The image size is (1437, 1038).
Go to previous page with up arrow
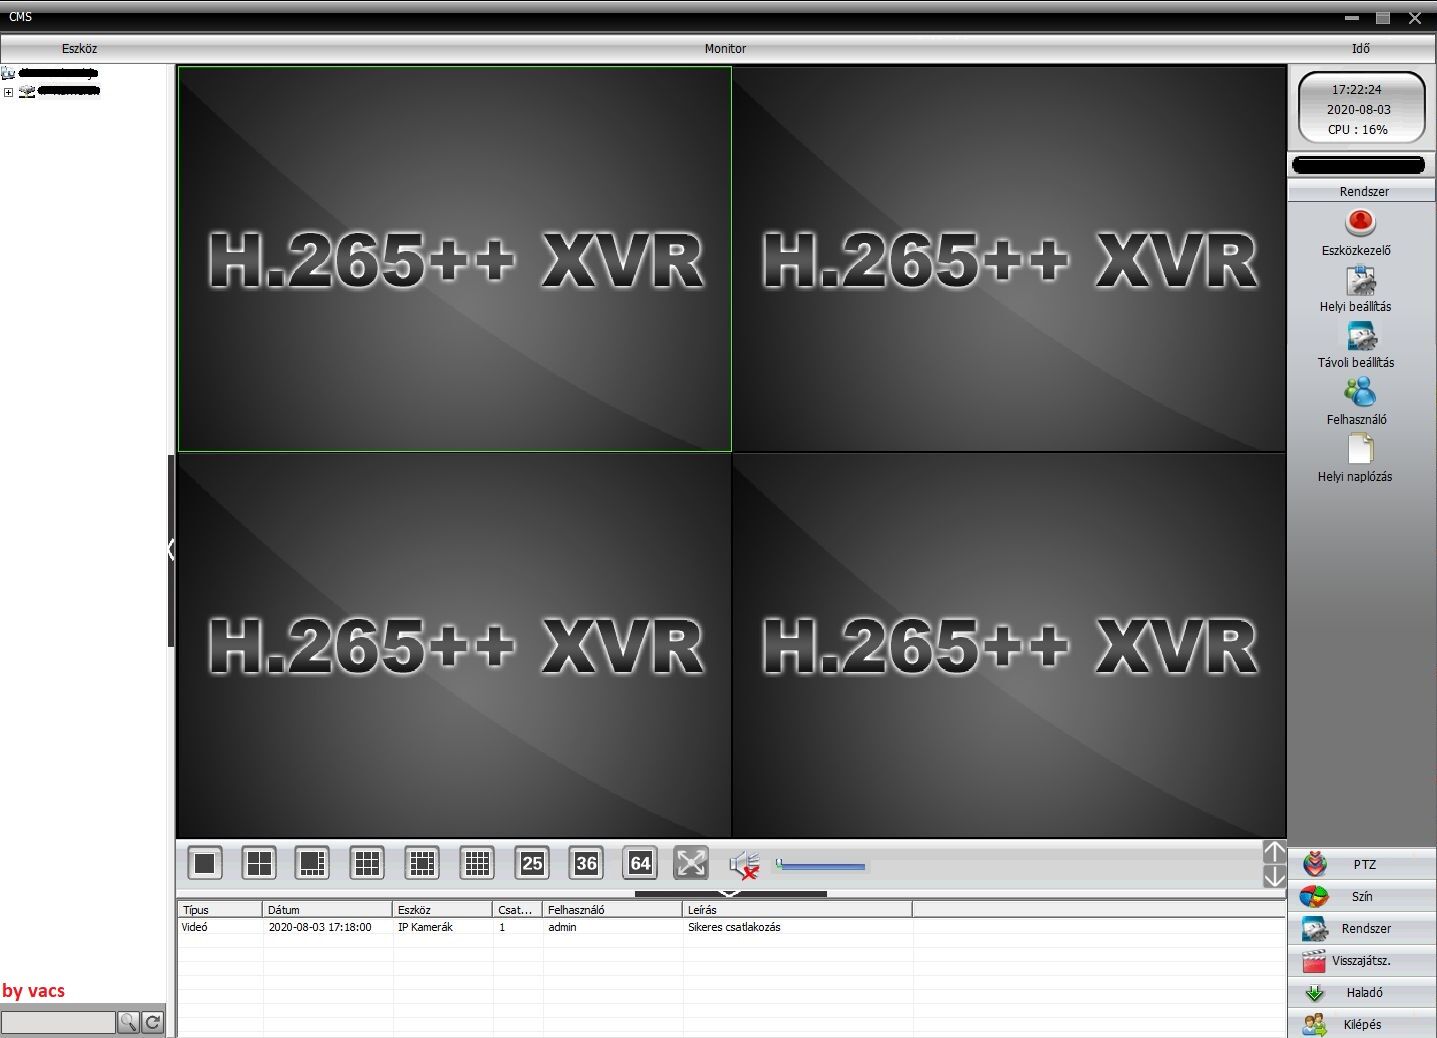1274,852
